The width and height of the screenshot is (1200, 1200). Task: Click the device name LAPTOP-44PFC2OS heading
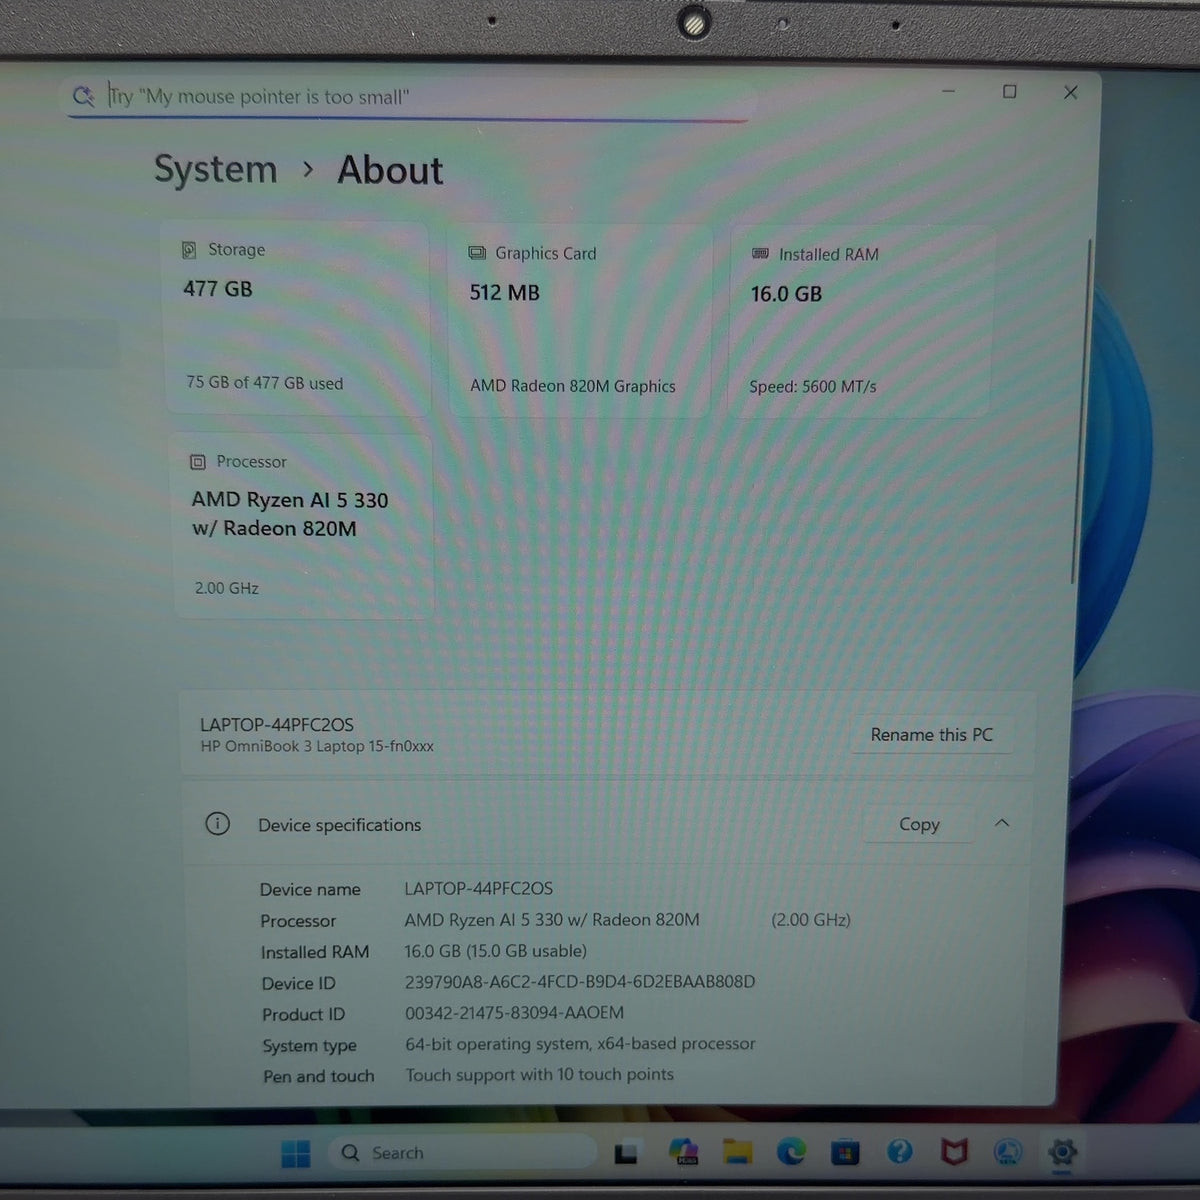277,725
